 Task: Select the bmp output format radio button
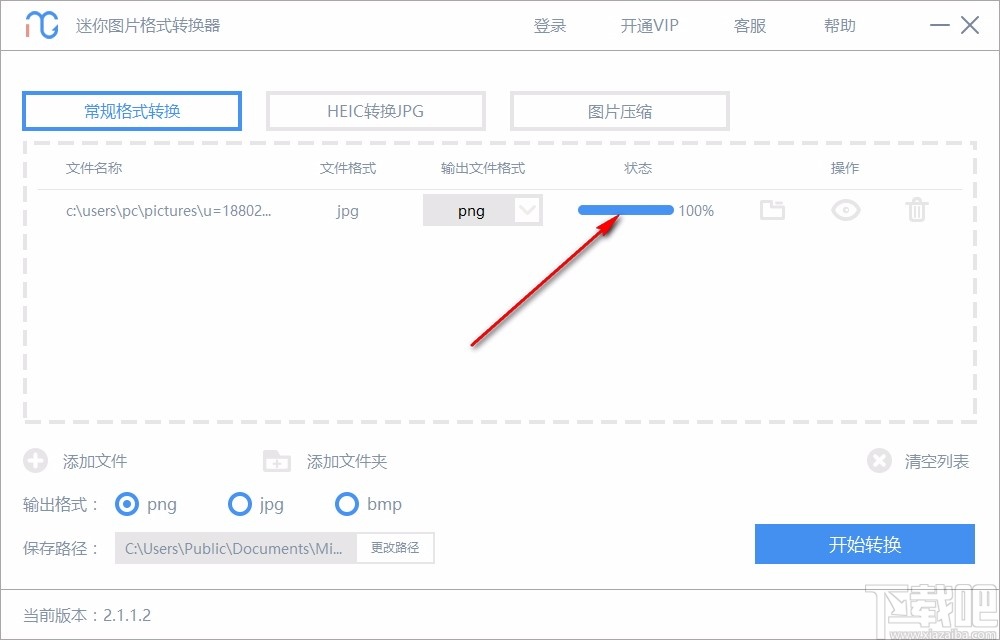pos(347,505)
